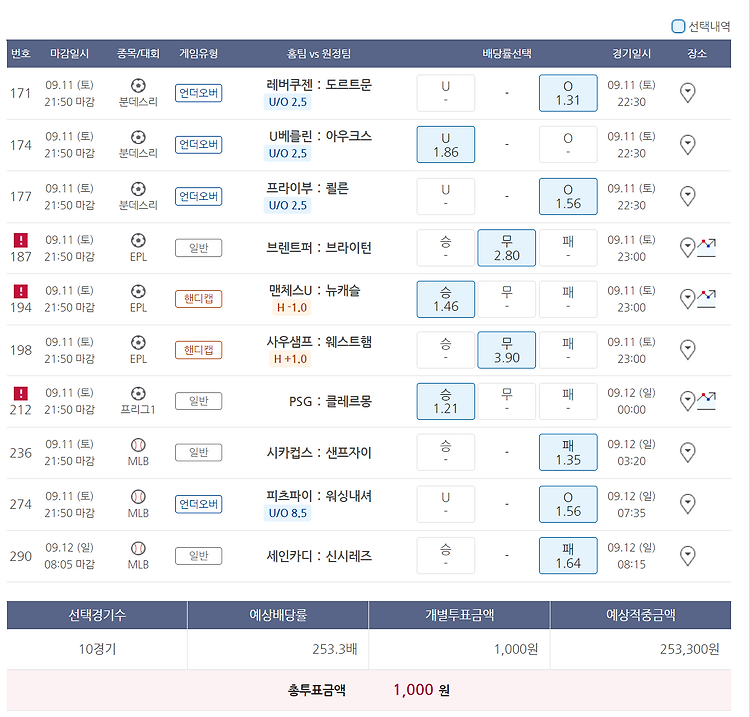
Task: Click red alert icon on match 212
Action: click(x=21, y=393)
